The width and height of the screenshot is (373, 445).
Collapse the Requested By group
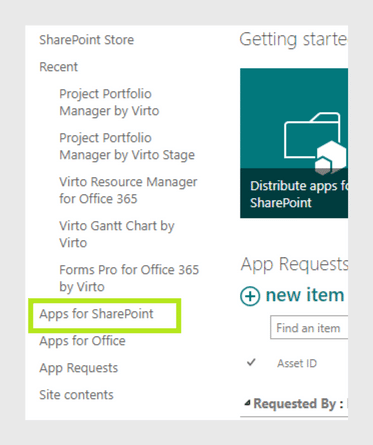[x=247, y=403]
